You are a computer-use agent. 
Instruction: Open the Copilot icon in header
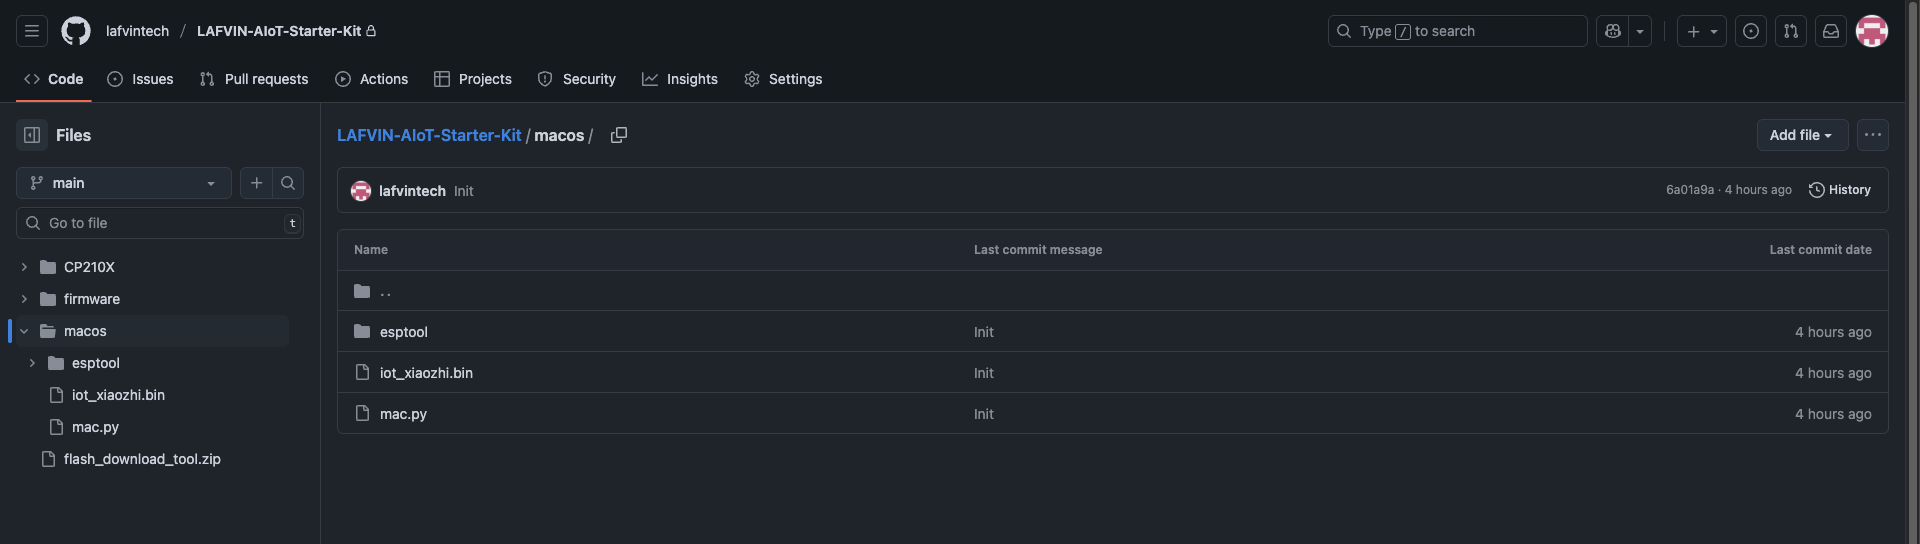click(1613, 31)
